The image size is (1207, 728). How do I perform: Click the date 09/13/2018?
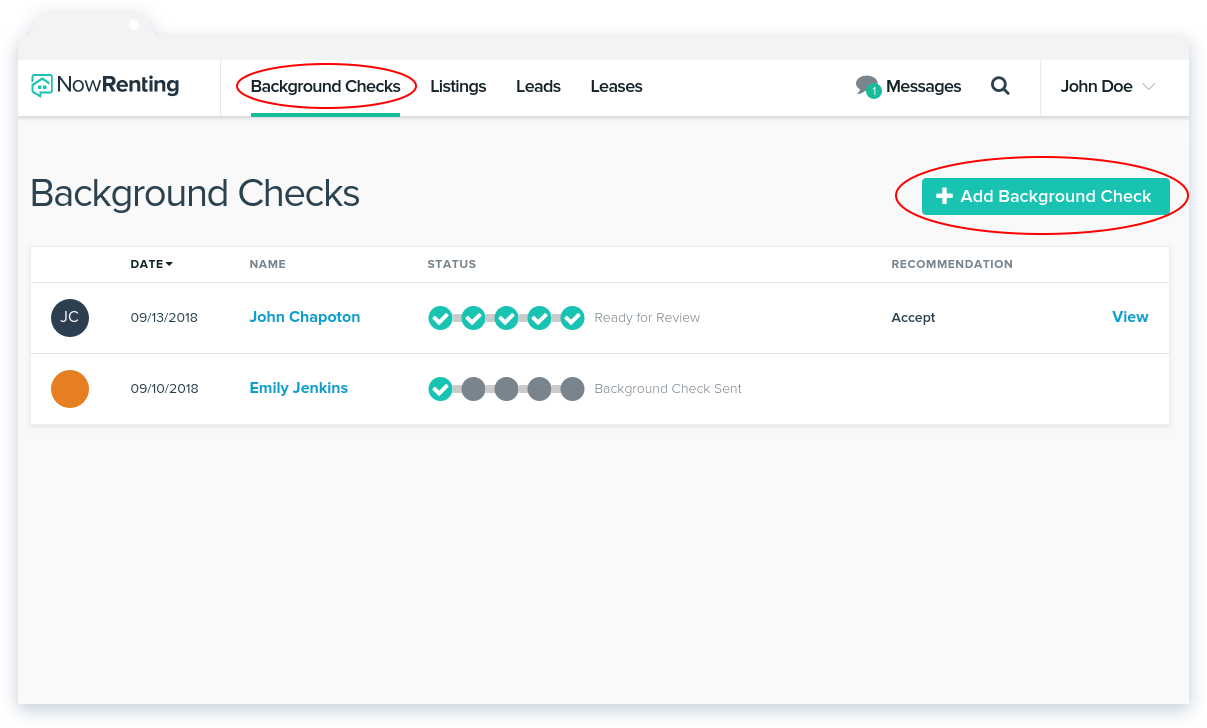coord(164,318)
